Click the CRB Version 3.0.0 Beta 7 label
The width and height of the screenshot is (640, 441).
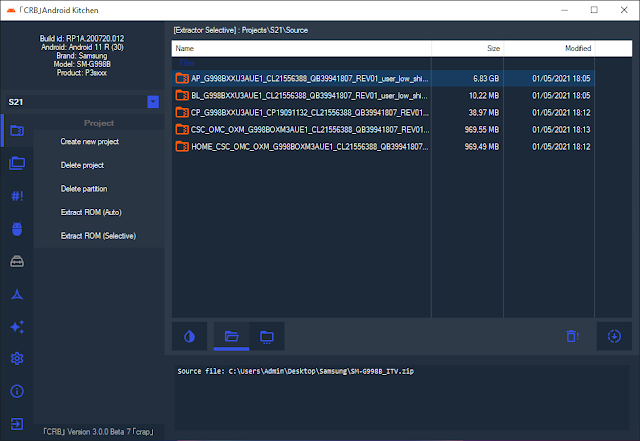[x=98, y=432]
